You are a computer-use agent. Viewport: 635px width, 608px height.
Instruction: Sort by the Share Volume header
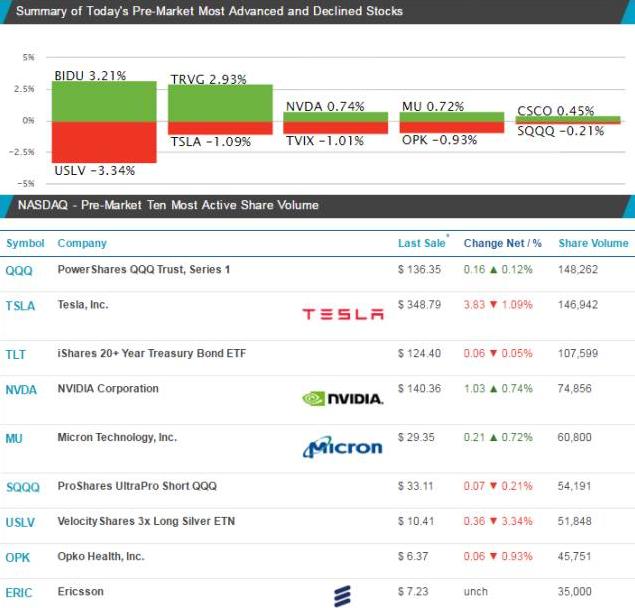[x=593, y=243]
